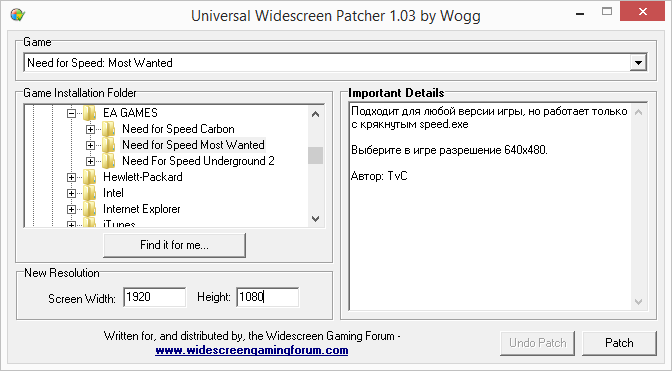Select Need For Speed Underground 2 folder
The image size is (672, 371).
(x=198, y=161)
